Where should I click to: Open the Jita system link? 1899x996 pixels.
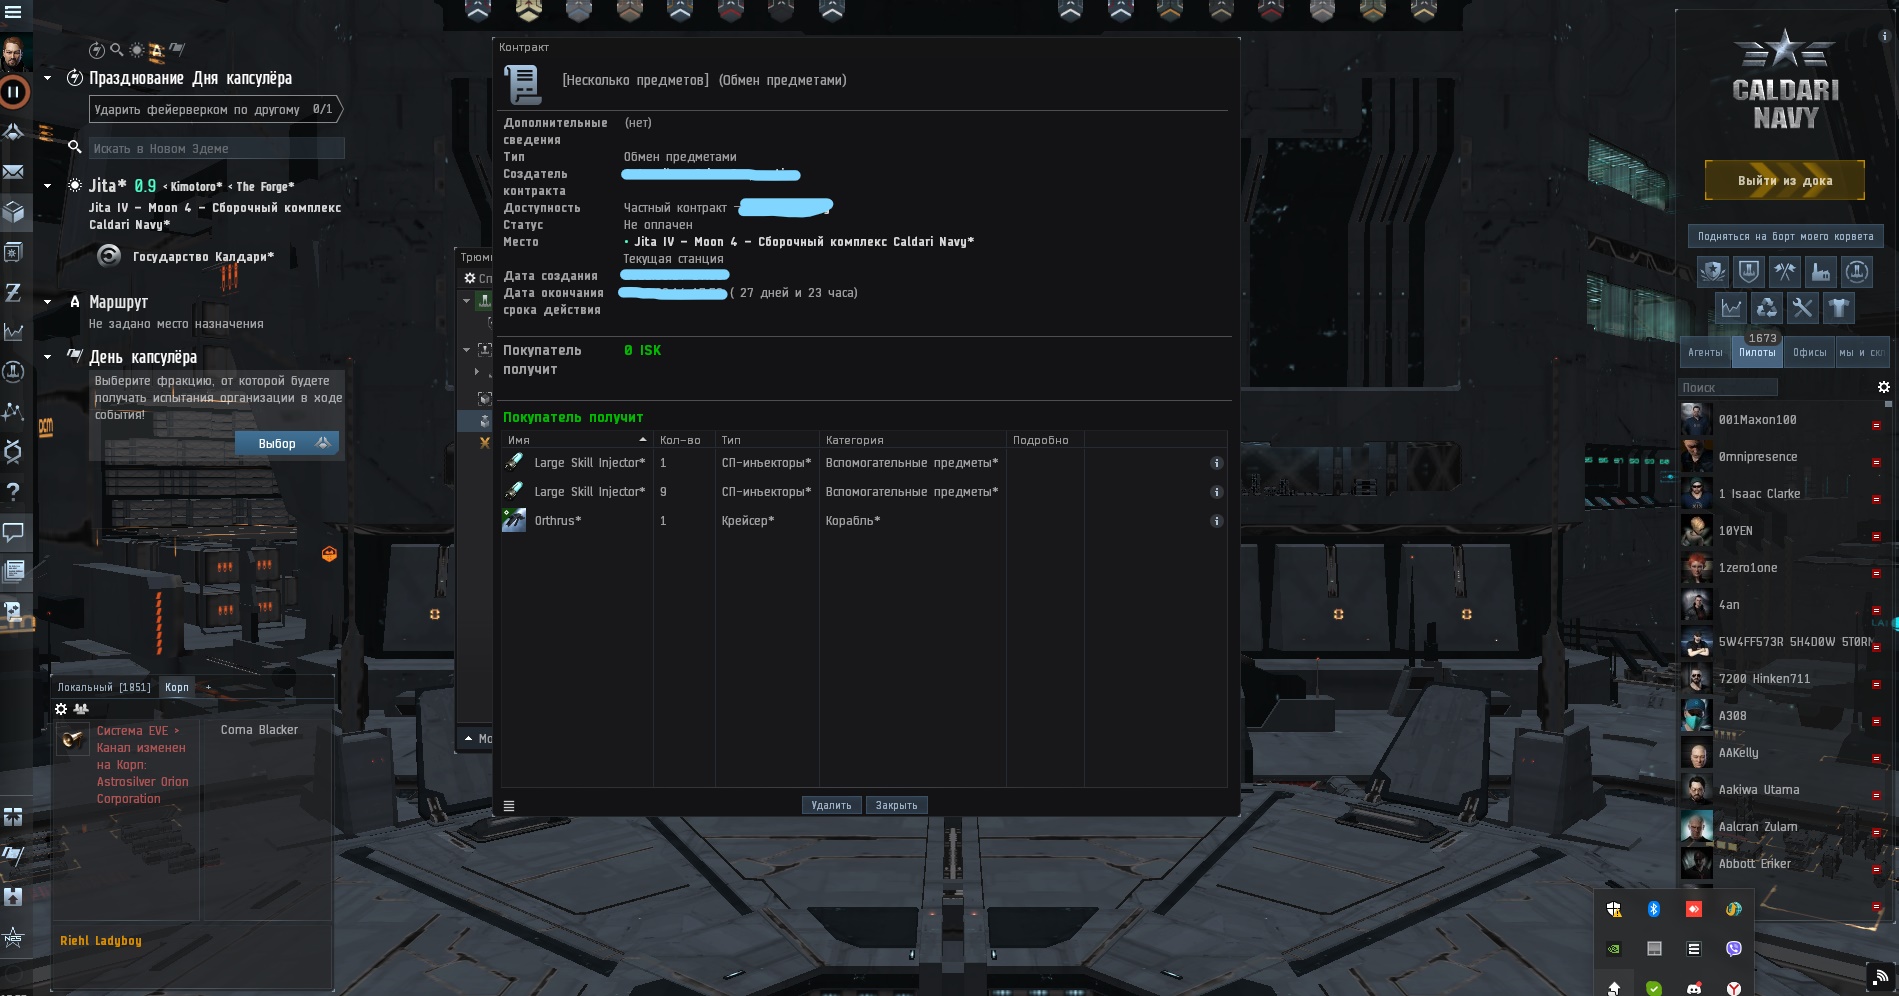(108, 185)
